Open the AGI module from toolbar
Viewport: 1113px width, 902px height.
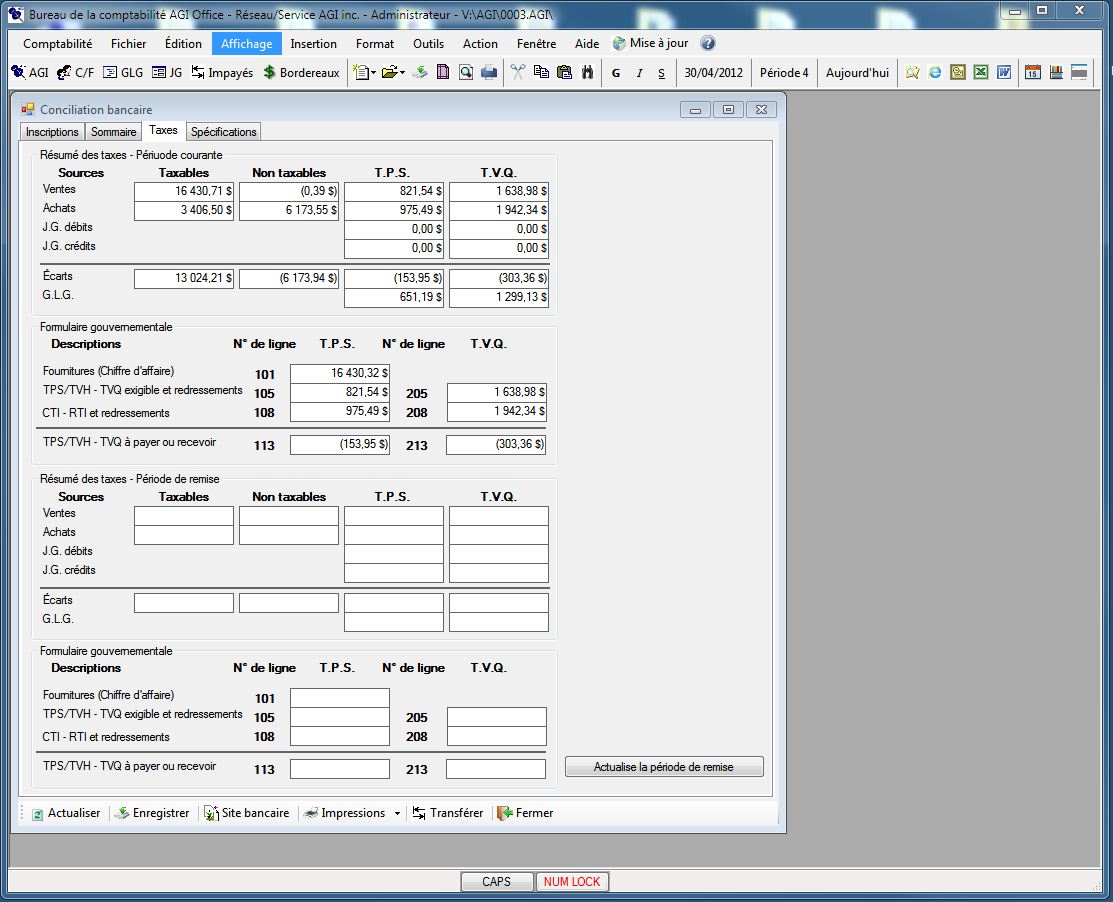30,72
